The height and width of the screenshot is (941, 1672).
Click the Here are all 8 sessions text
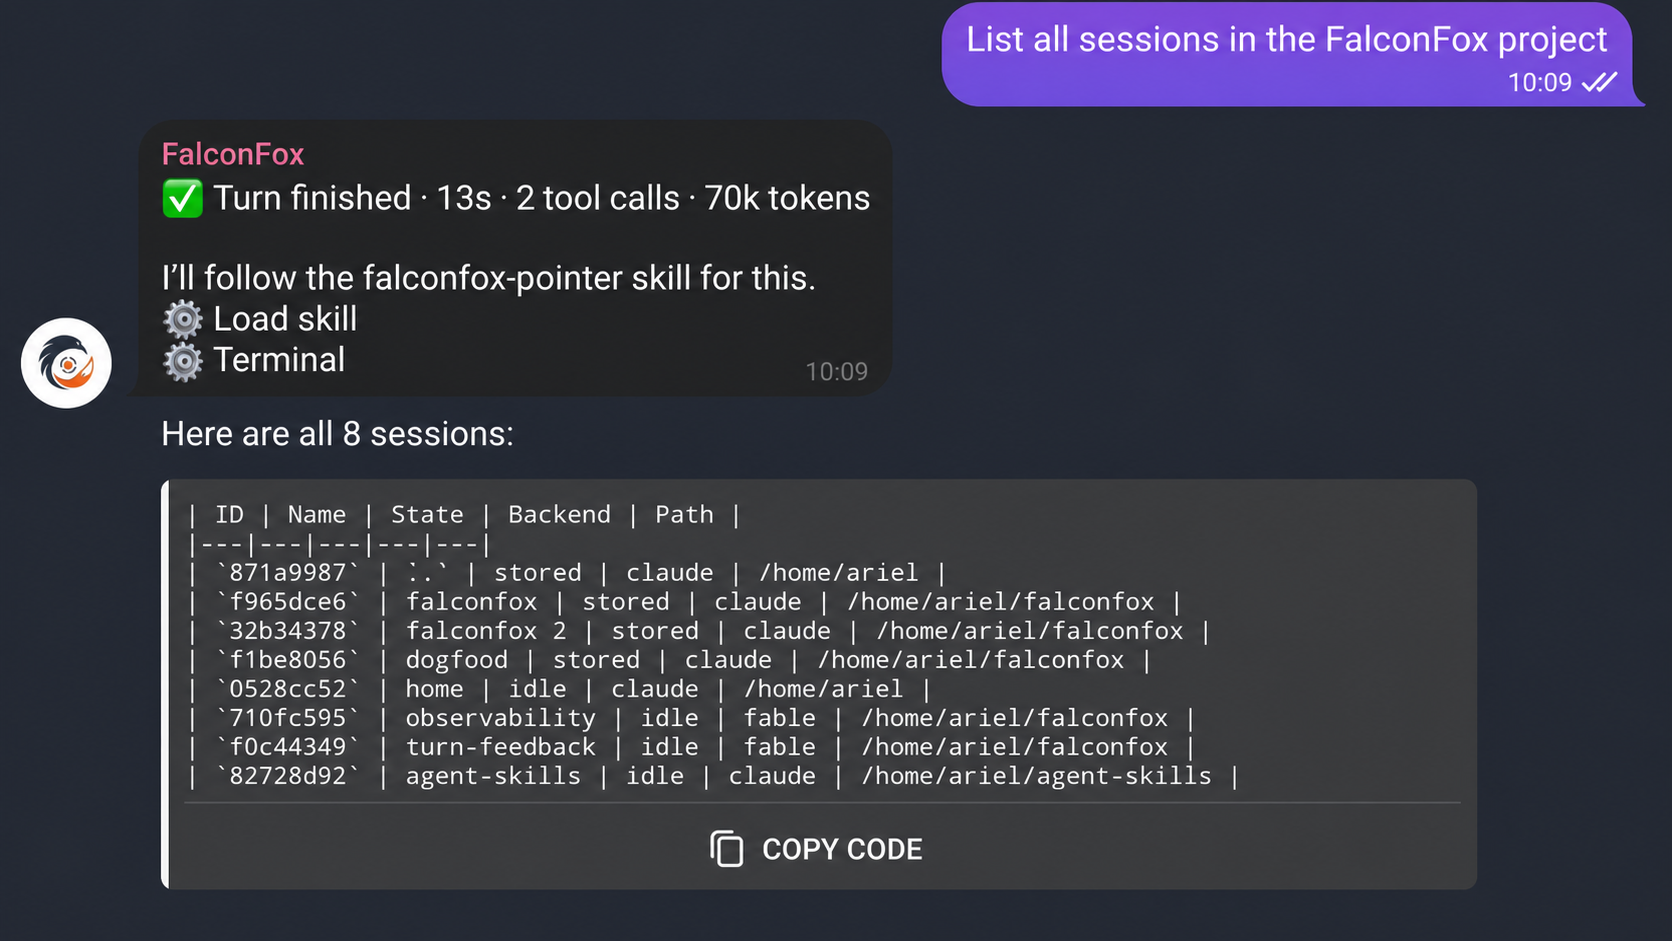coord(338,434)
